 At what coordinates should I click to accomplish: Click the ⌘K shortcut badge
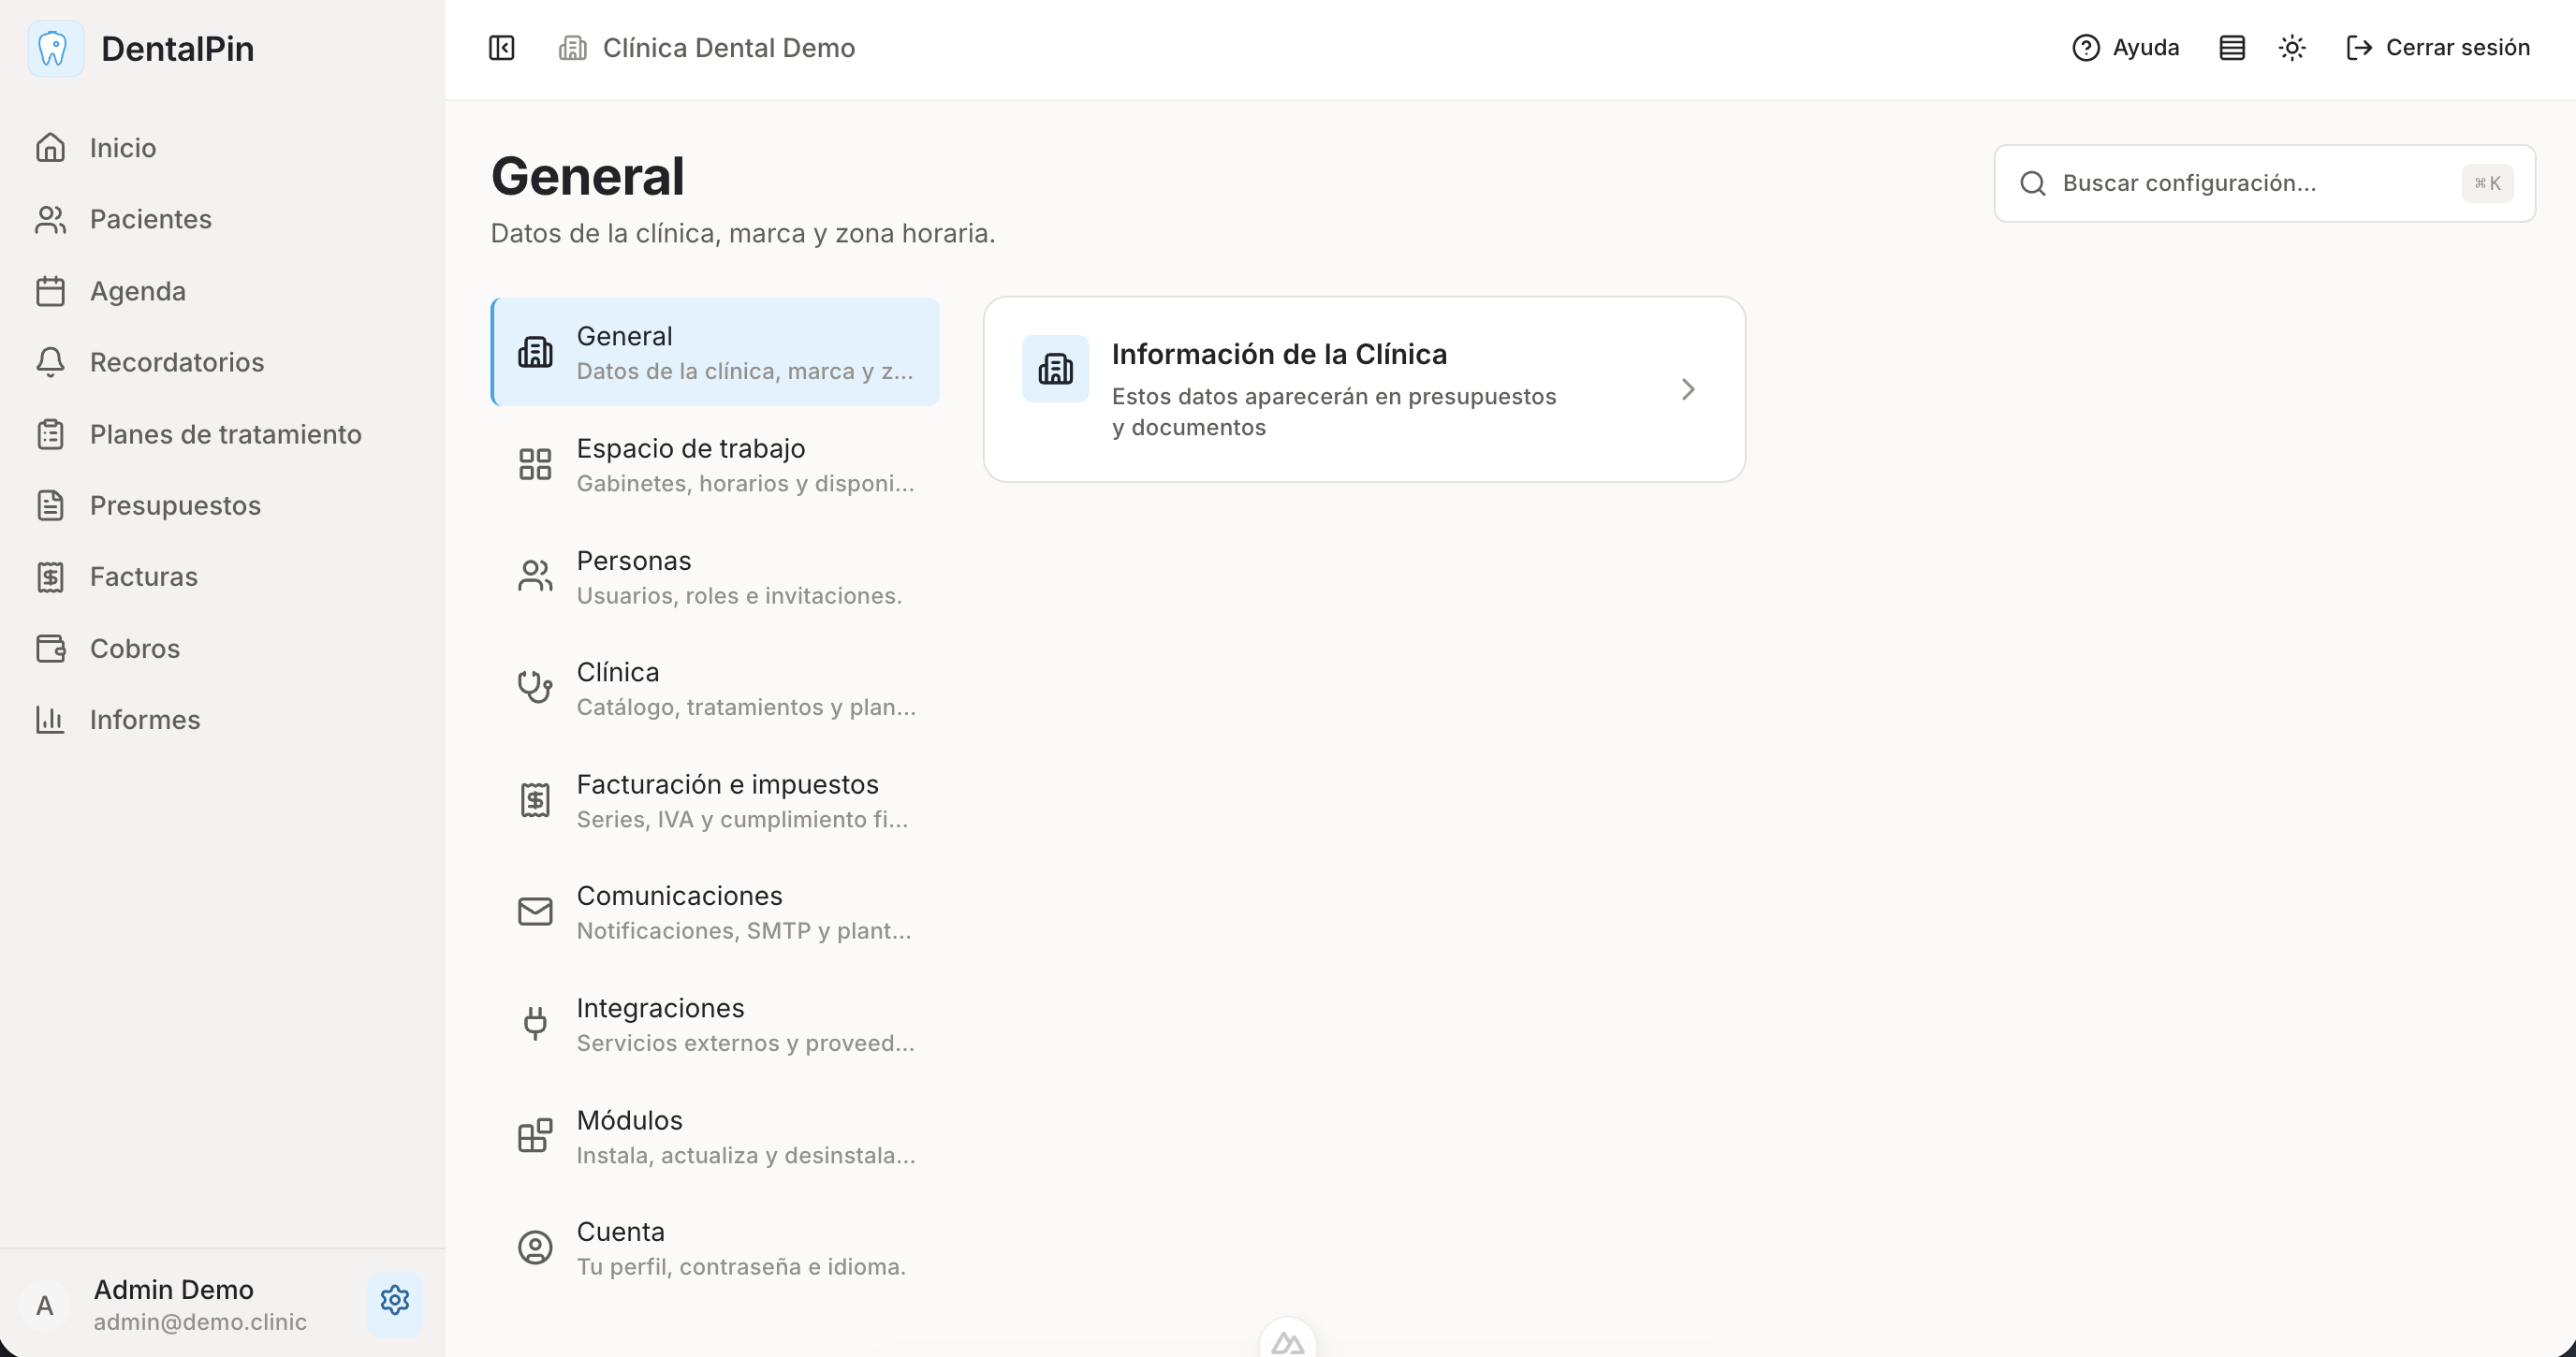2487,183
